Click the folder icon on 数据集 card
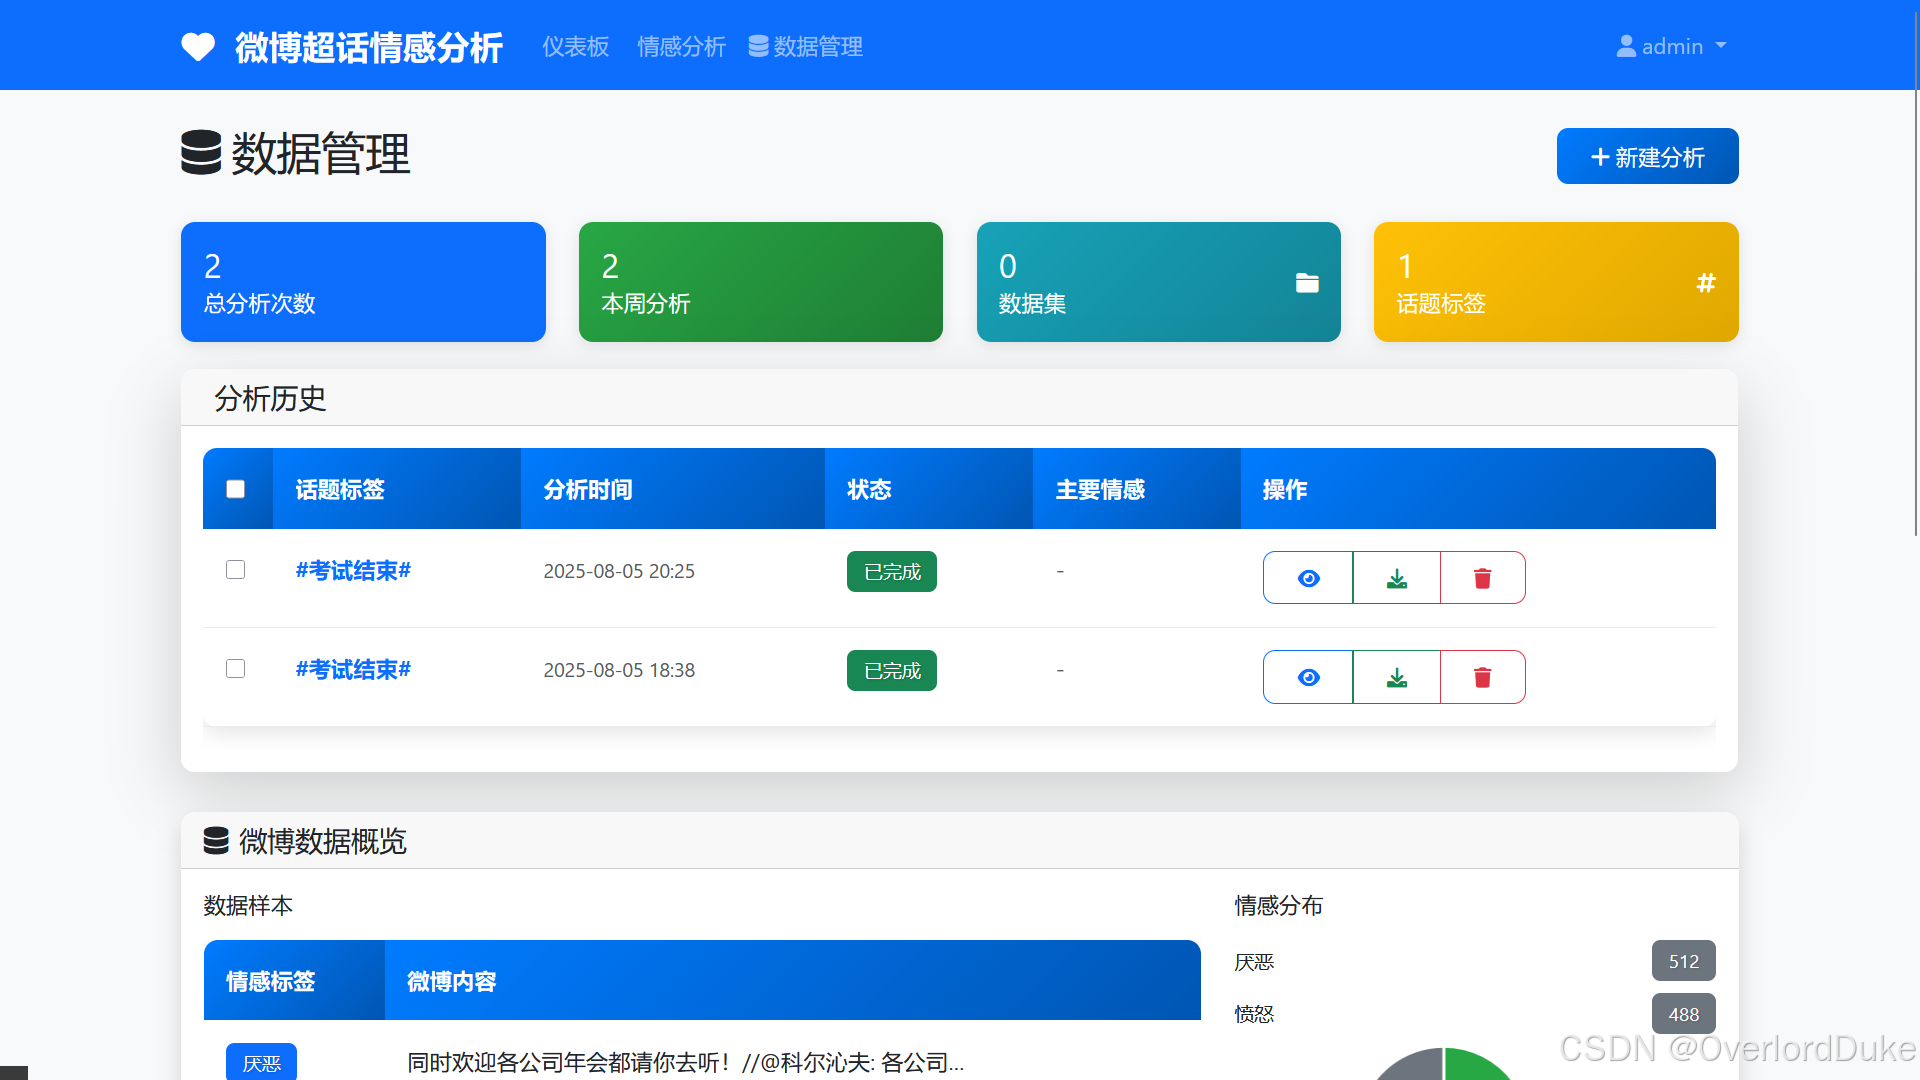Screen dimensions: 1920x1080 coord(1307,283)
